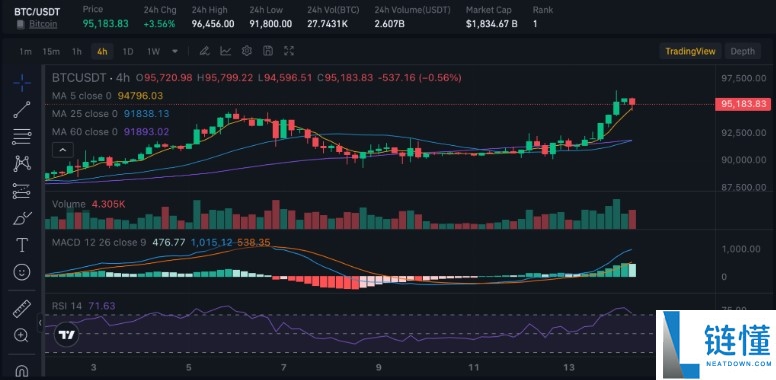Select the 1h timeframe
Screen dimensions: 776x380
pyautogui.click(x=77, y=51)
